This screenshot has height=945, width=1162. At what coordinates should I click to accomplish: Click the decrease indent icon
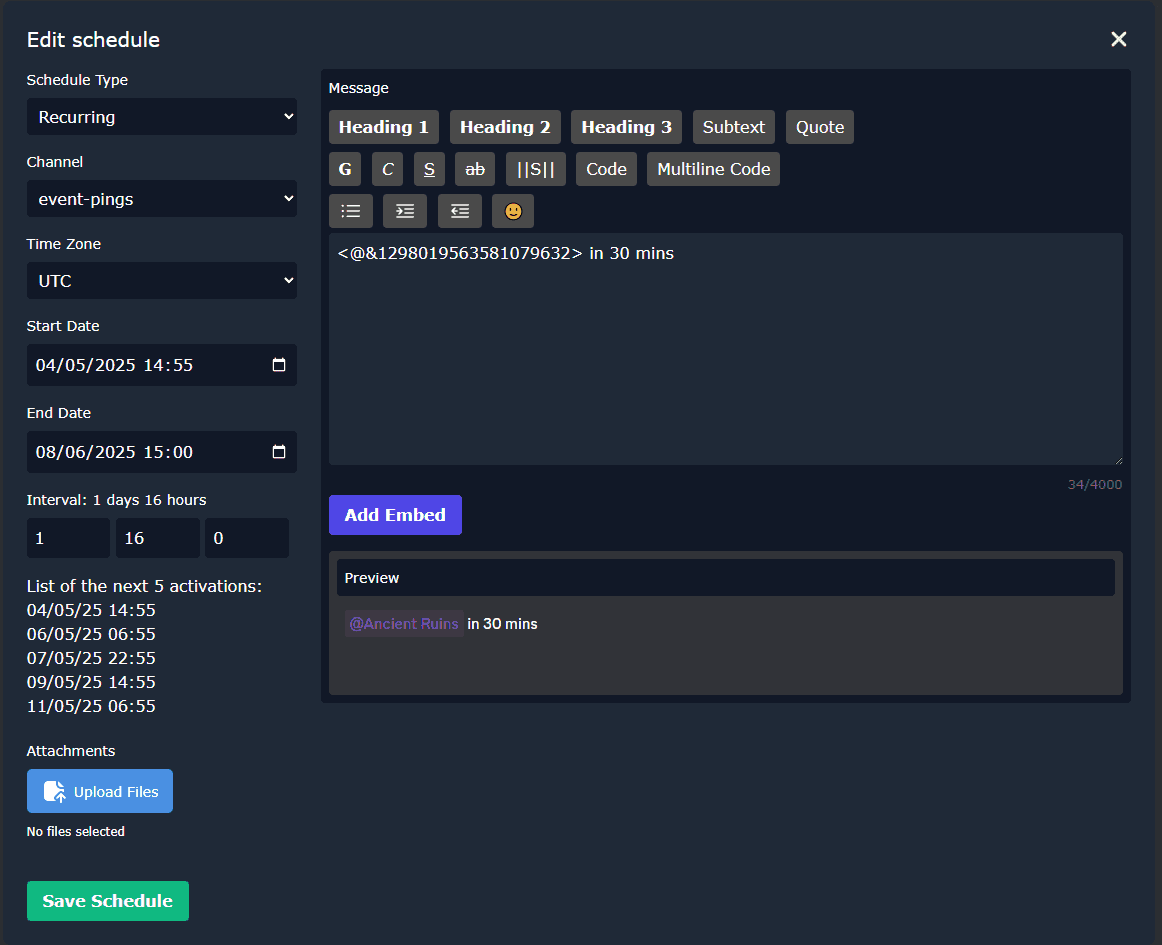(459, 211)
